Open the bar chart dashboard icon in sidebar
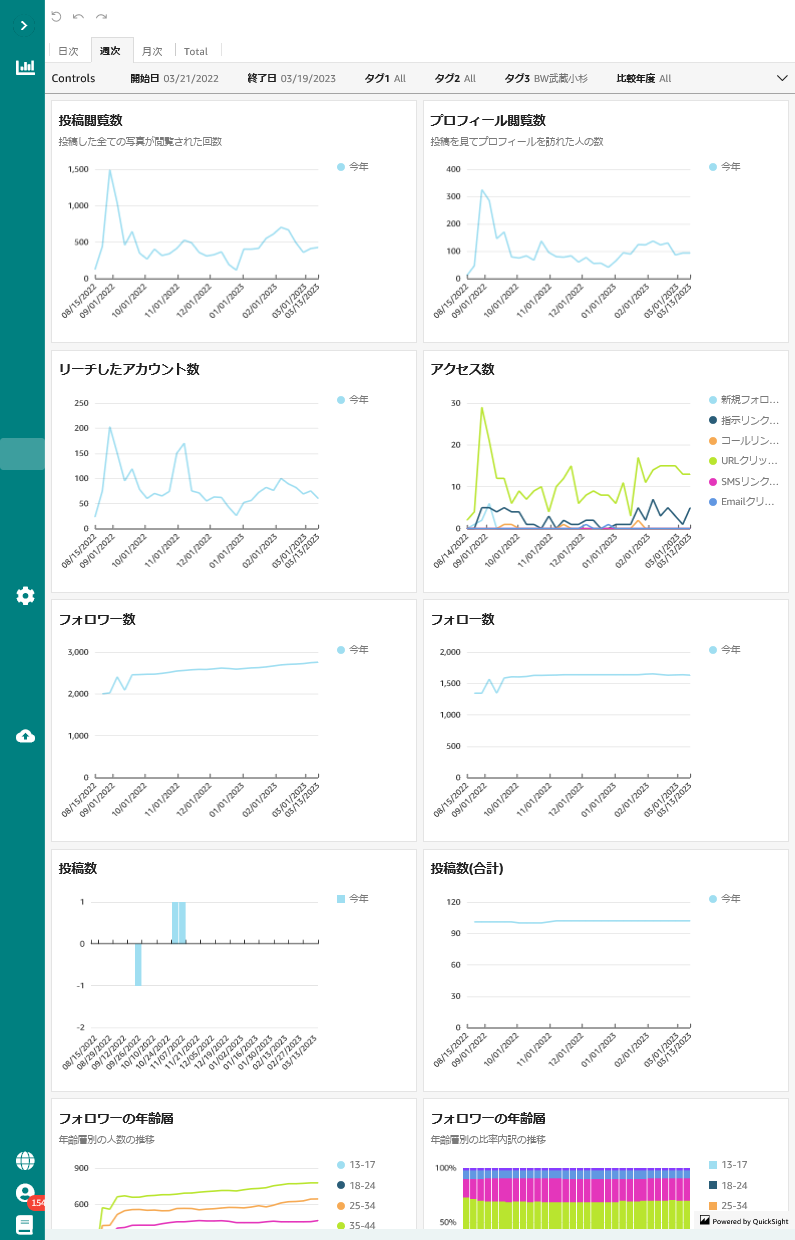This screenshot has width=795, height=1240. pyautogui.click(x=25, y=68)
